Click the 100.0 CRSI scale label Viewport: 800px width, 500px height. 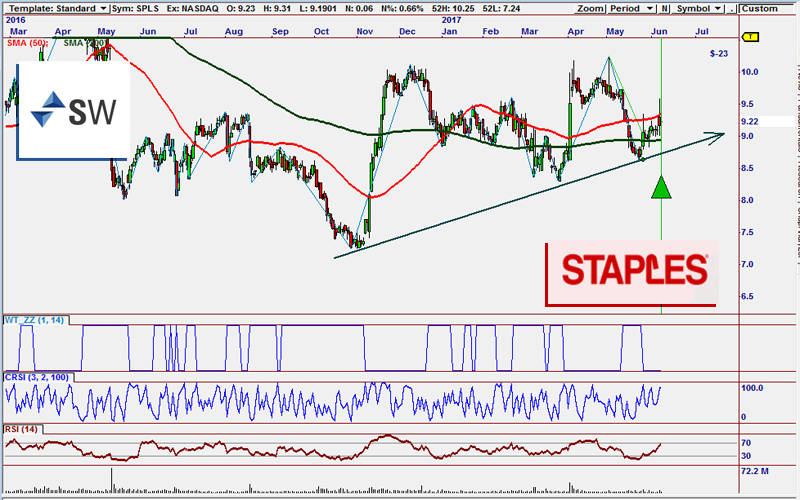(752, 388)
